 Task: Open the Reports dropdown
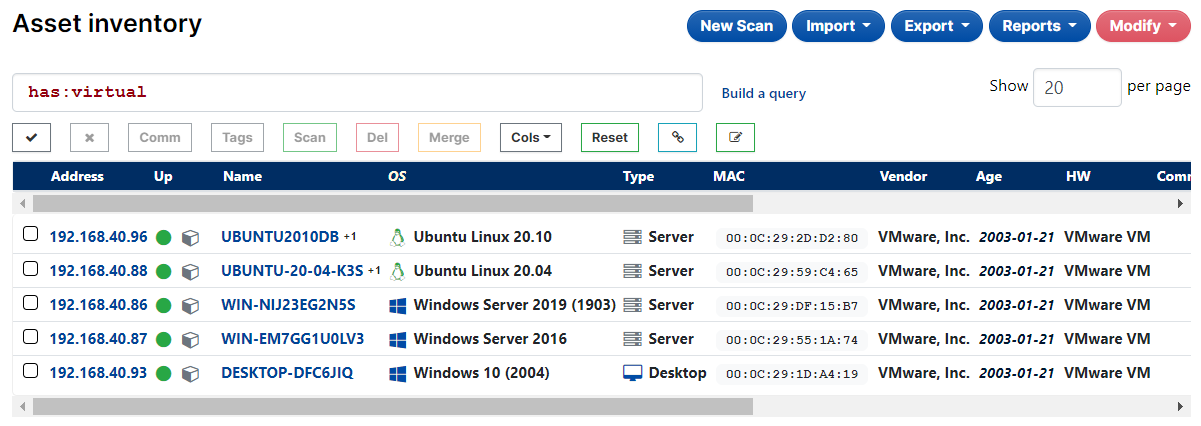click(1039, 26)
